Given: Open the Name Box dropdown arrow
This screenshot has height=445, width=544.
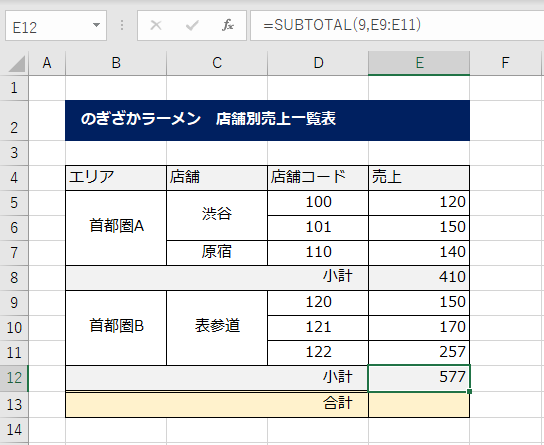Looking at the screenshot, I should click(x=96, y=25).
